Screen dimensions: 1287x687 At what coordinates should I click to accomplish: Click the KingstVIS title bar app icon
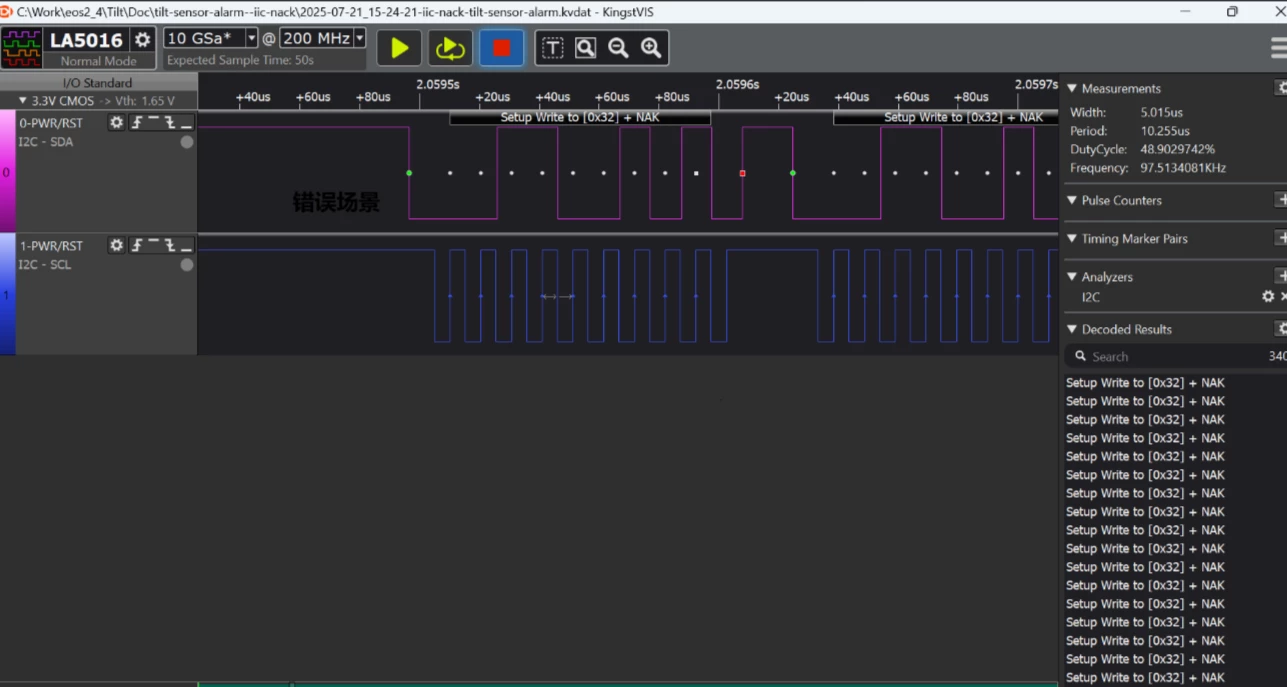(7, 11)
